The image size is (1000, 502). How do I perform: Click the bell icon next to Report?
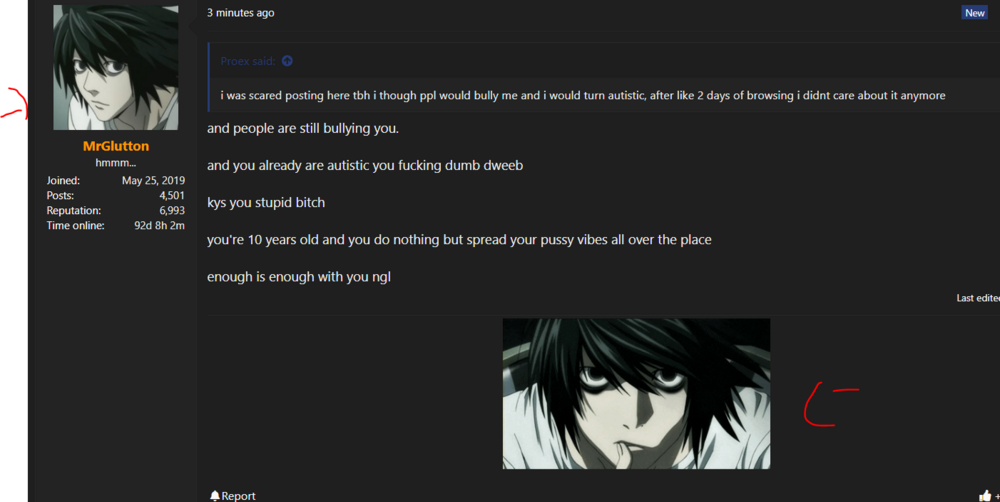(x=214, y=496)
